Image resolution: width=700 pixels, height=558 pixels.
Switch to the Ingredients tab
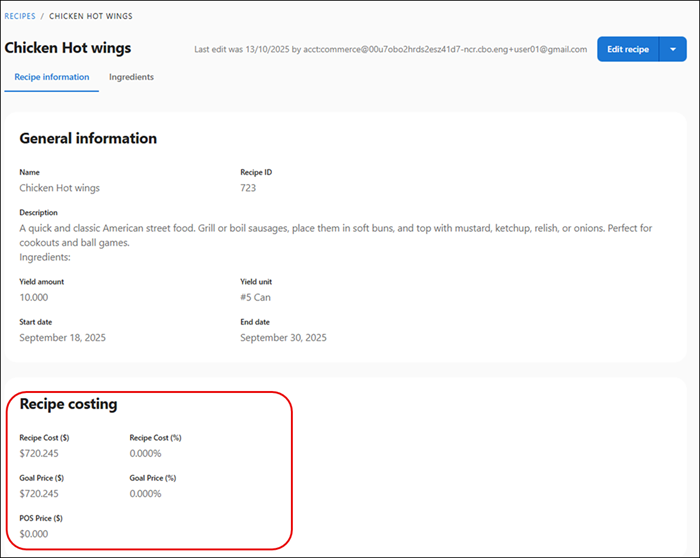131,77
